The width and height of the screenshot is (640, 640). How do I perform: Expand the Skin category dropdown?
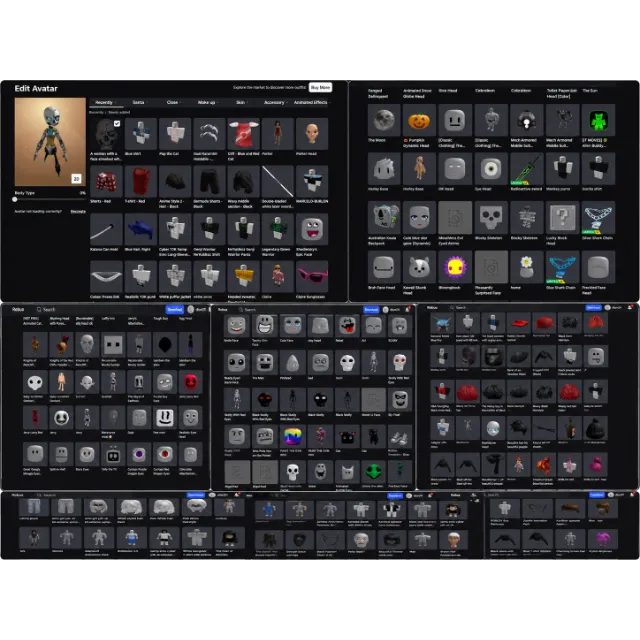[x=242, y=102]
